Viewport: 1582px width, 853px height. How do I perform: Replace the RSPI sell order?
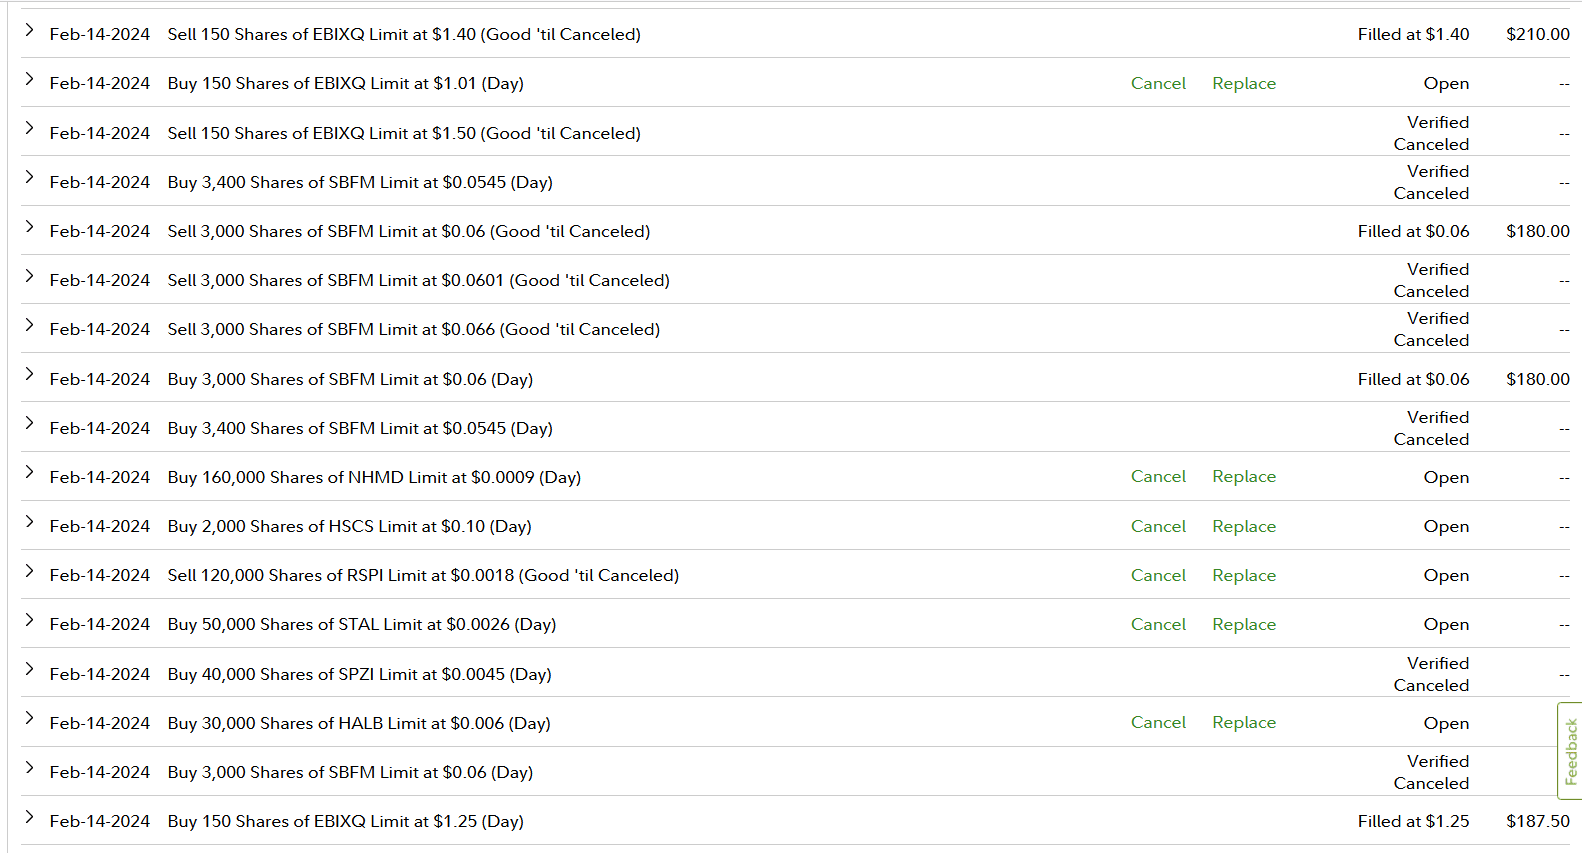1244,576
